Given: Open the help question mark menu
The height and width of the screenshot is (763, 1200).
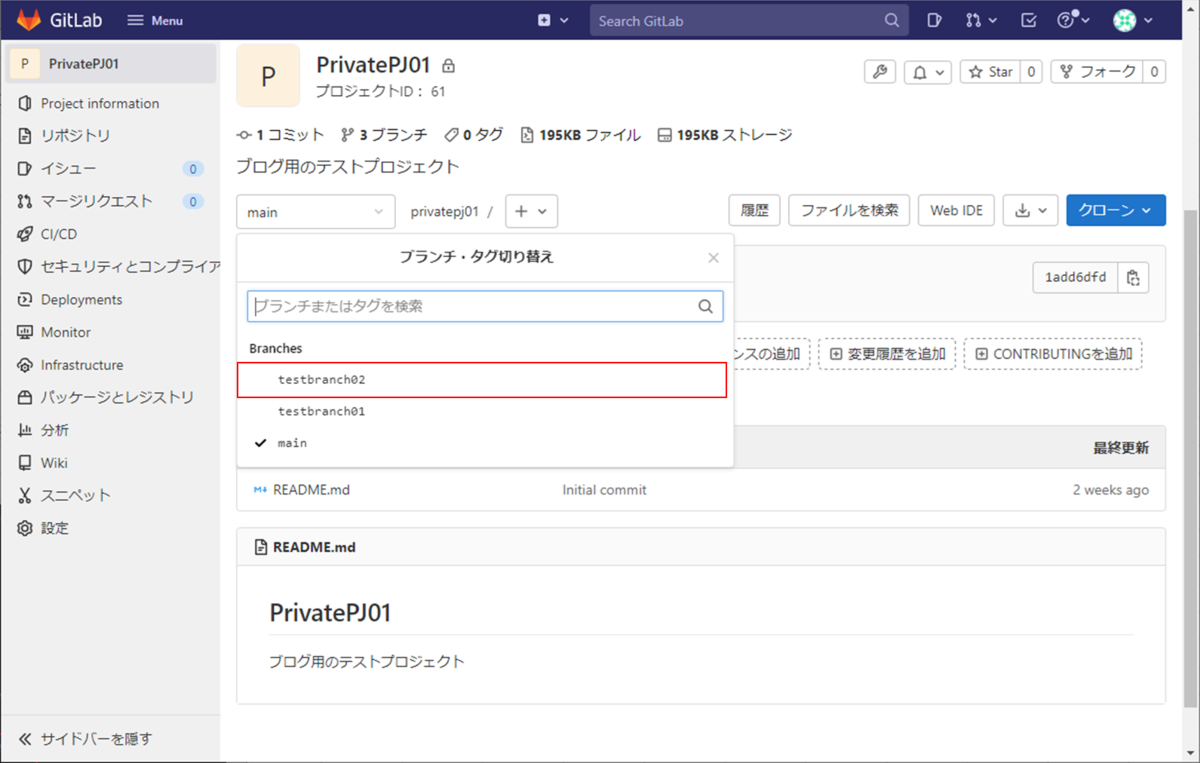Looking at the screenshot, I should [x=1073, y=20].
